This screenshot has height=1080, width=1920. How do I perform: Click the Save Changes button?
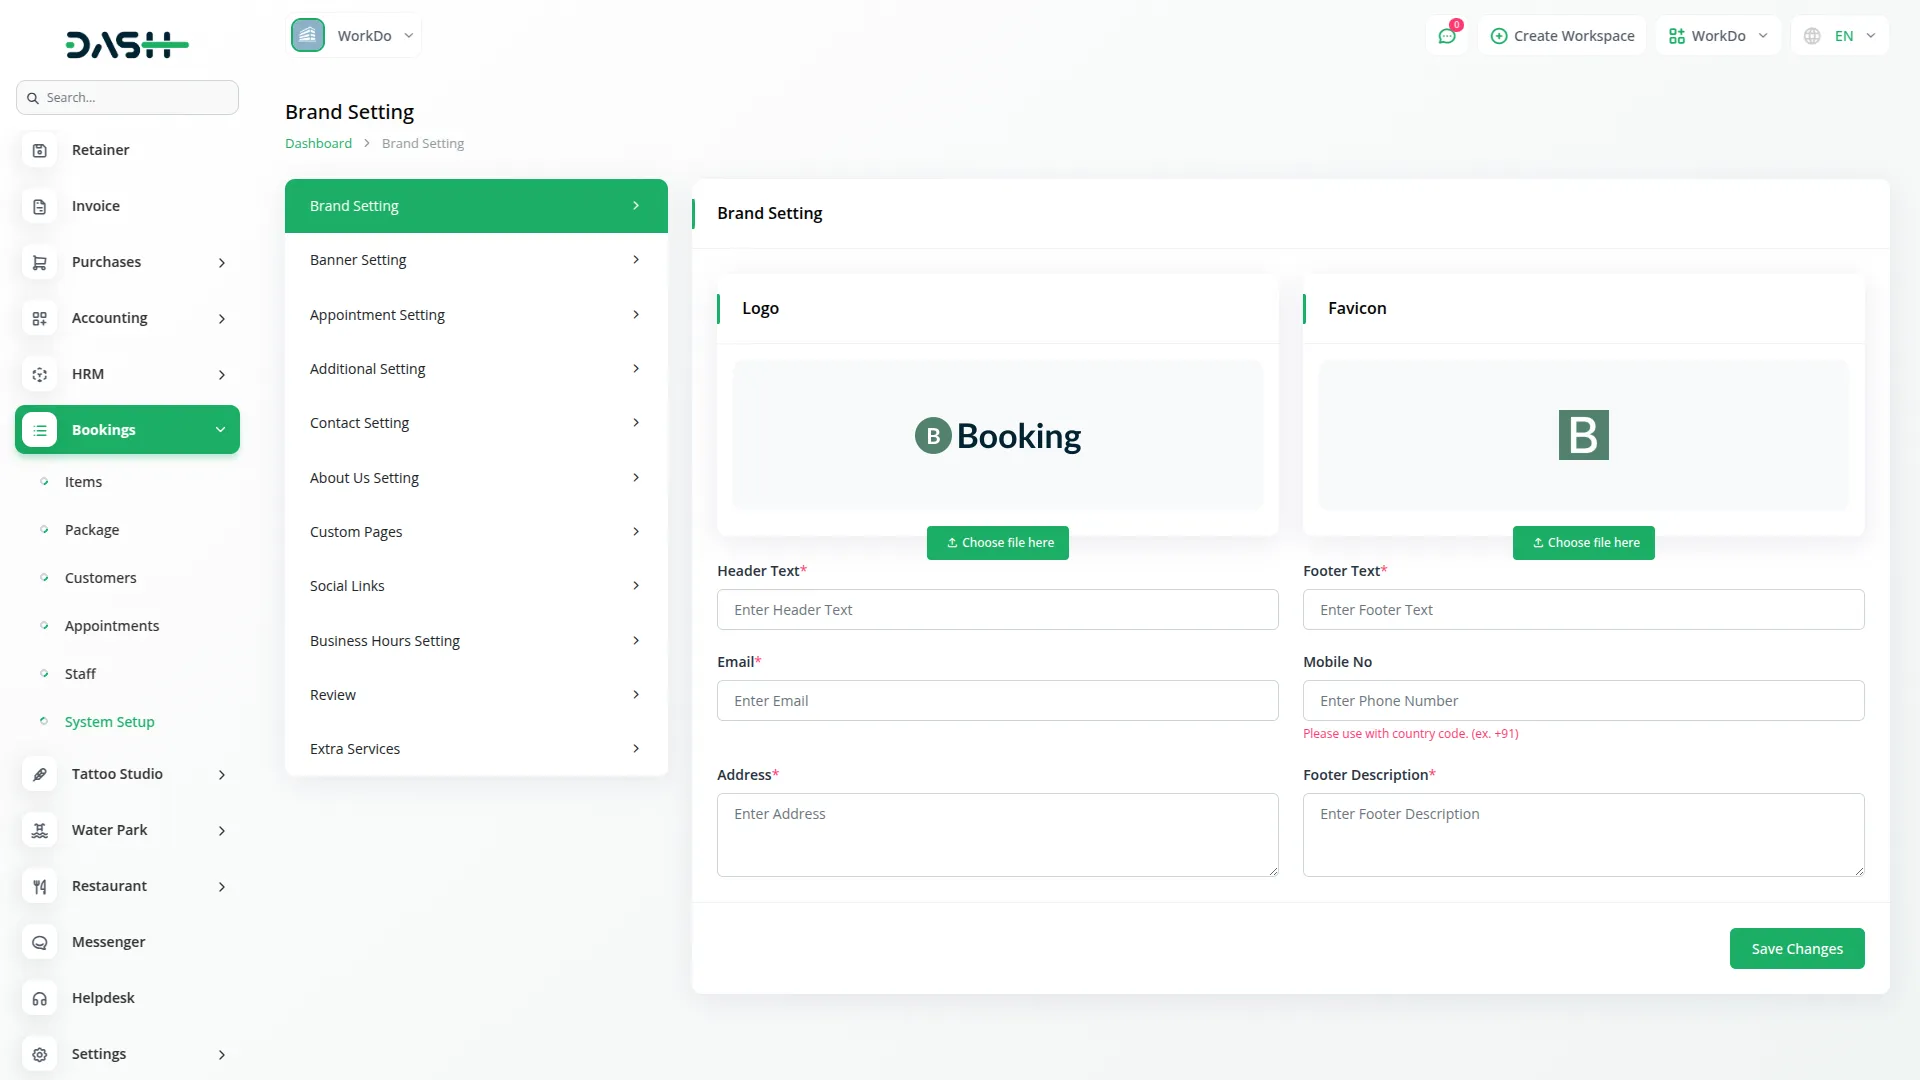coord(1796,949)
